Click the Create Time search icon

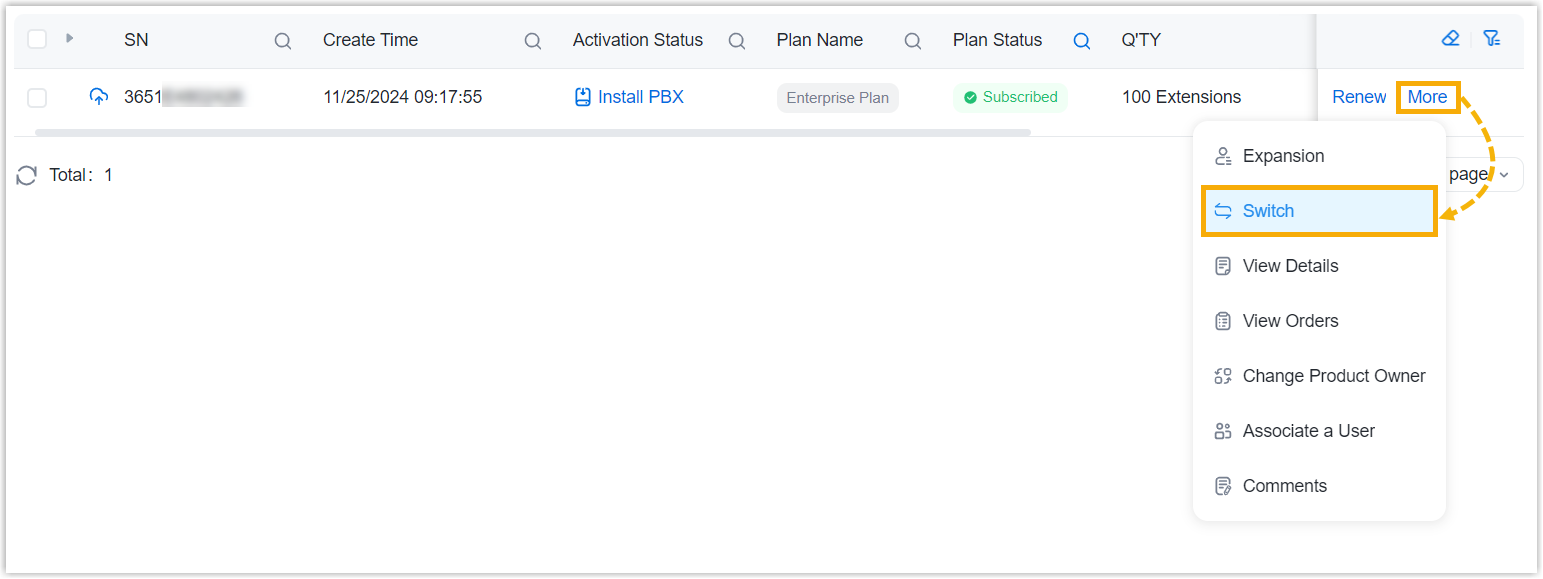click(533, 41)
